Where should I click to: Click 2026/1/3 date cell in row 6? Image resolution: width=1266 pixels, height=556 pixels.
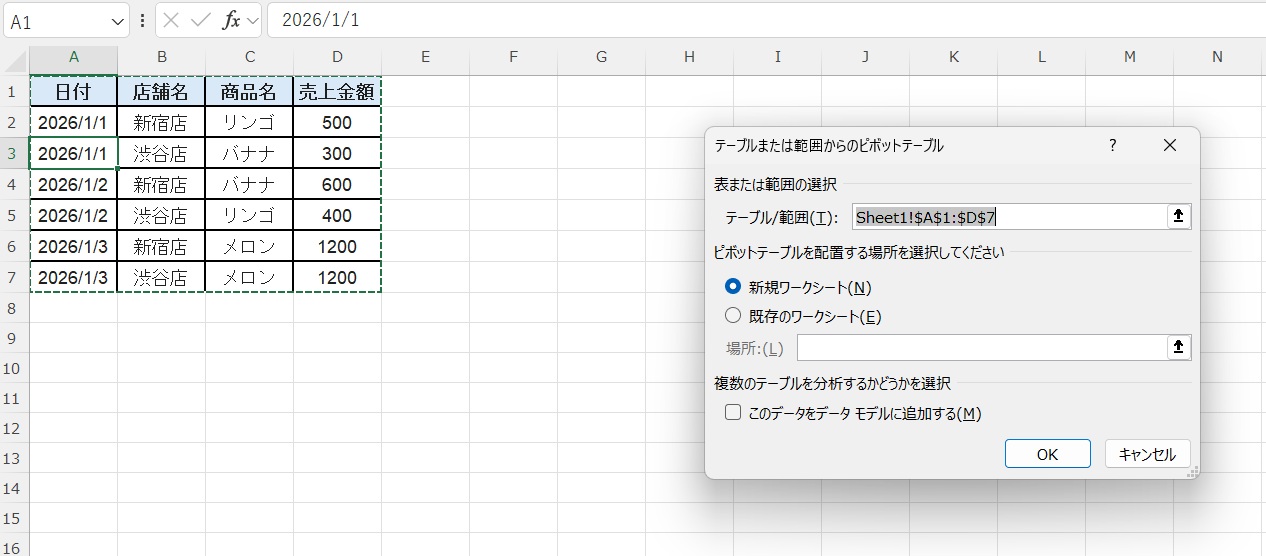pos(74,246)
